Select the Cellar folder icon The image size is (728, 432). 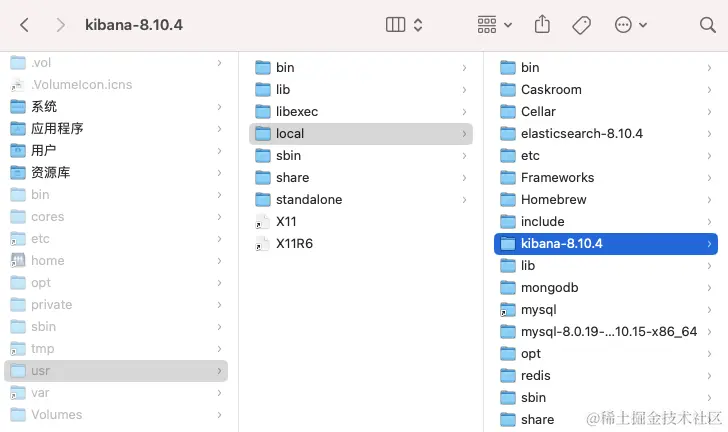(x=508, y=111)
